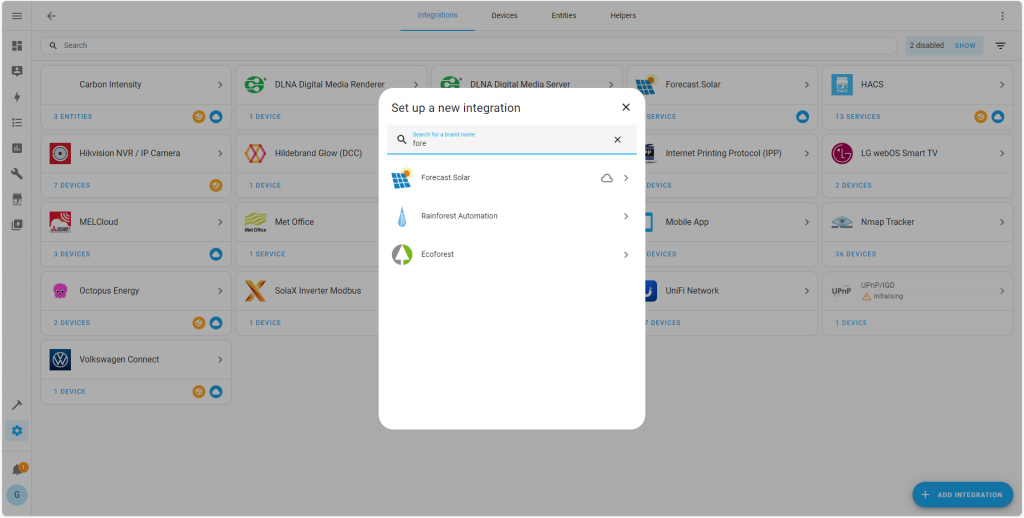
Task: Click the Hikvision NVR camera logo
Action: 60,154
